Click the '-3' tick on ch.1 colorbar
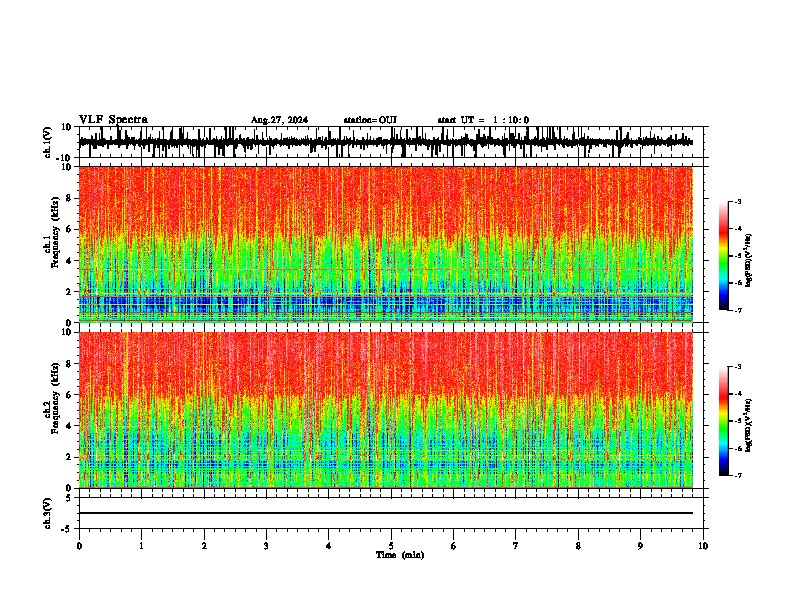The height and width of the screenshot is (612, 792). click(737, 201)
